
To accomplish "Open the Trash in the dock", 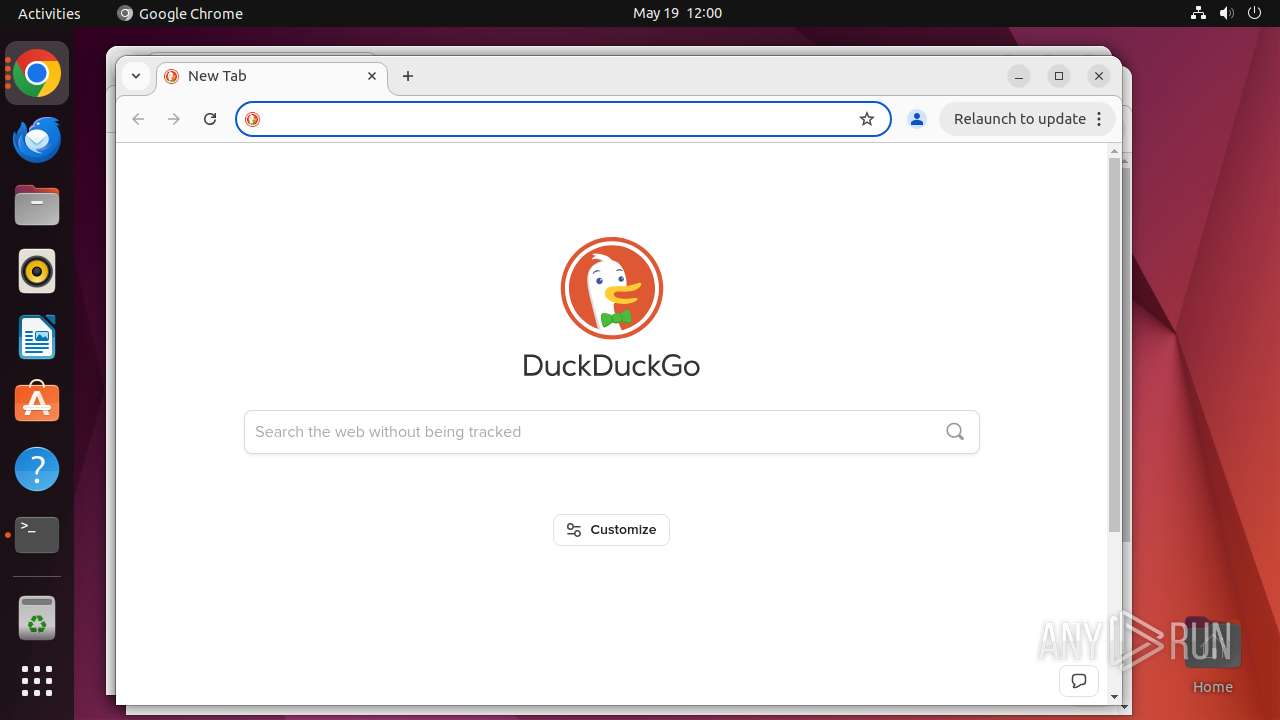I will (37, 618).
